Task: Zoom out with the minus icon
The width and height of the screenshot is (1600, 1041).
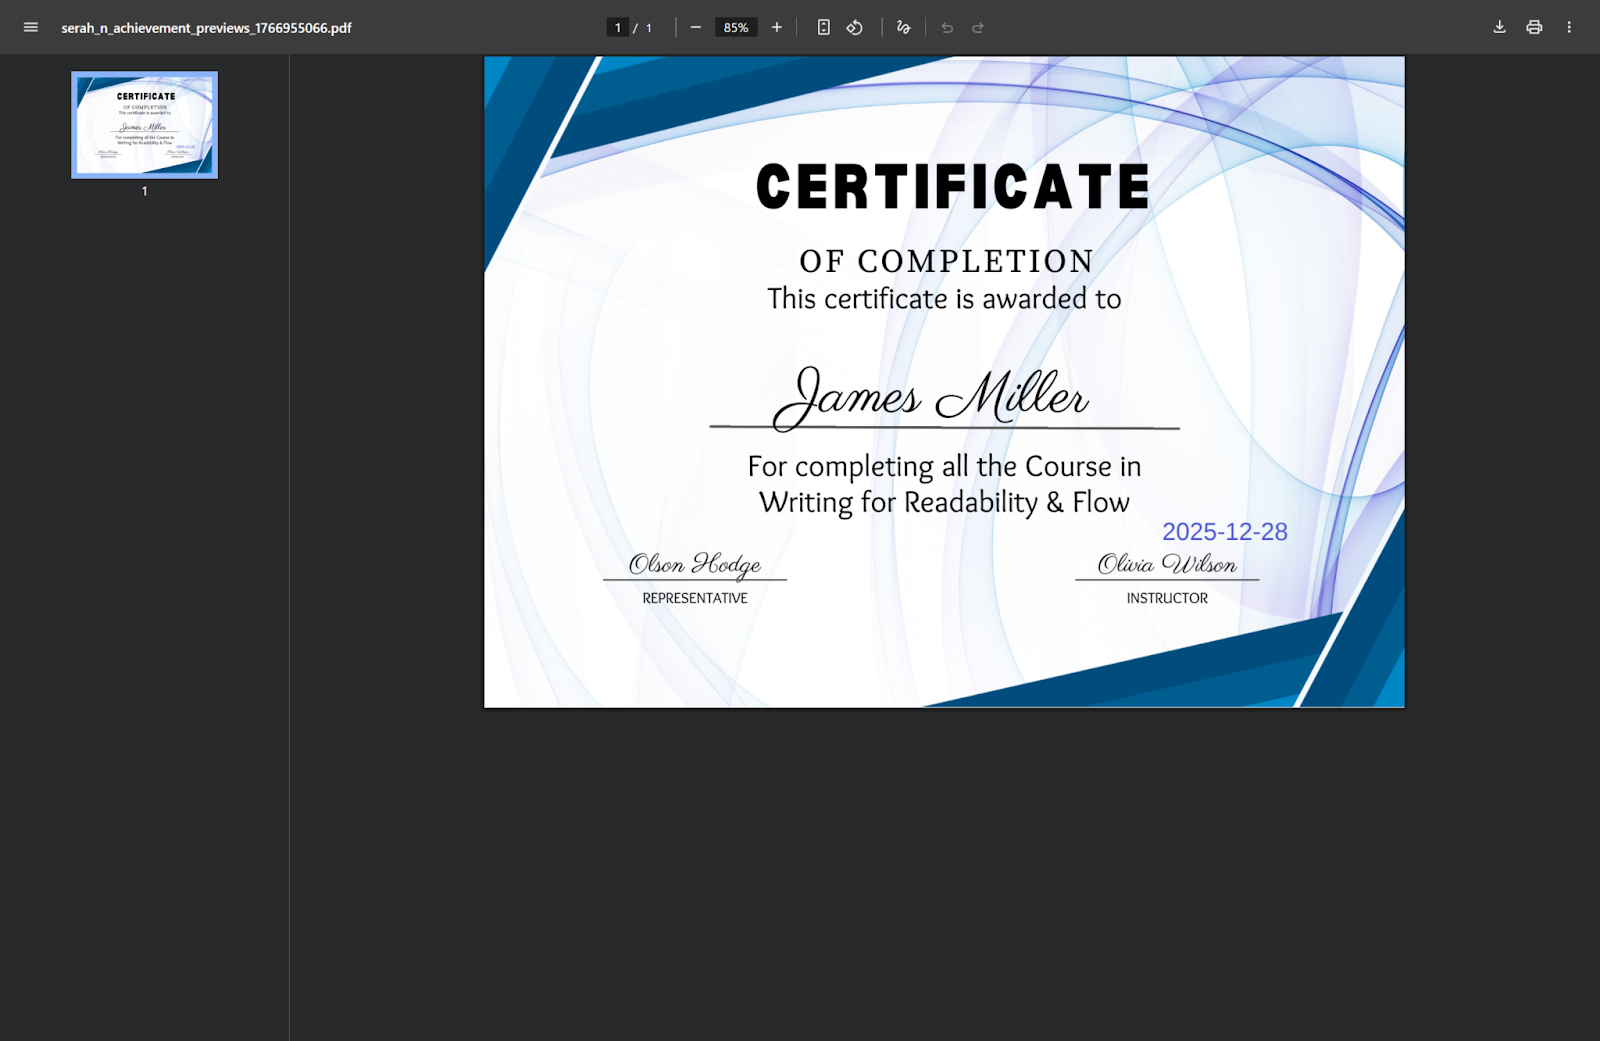Action: [x=696, y=27]
